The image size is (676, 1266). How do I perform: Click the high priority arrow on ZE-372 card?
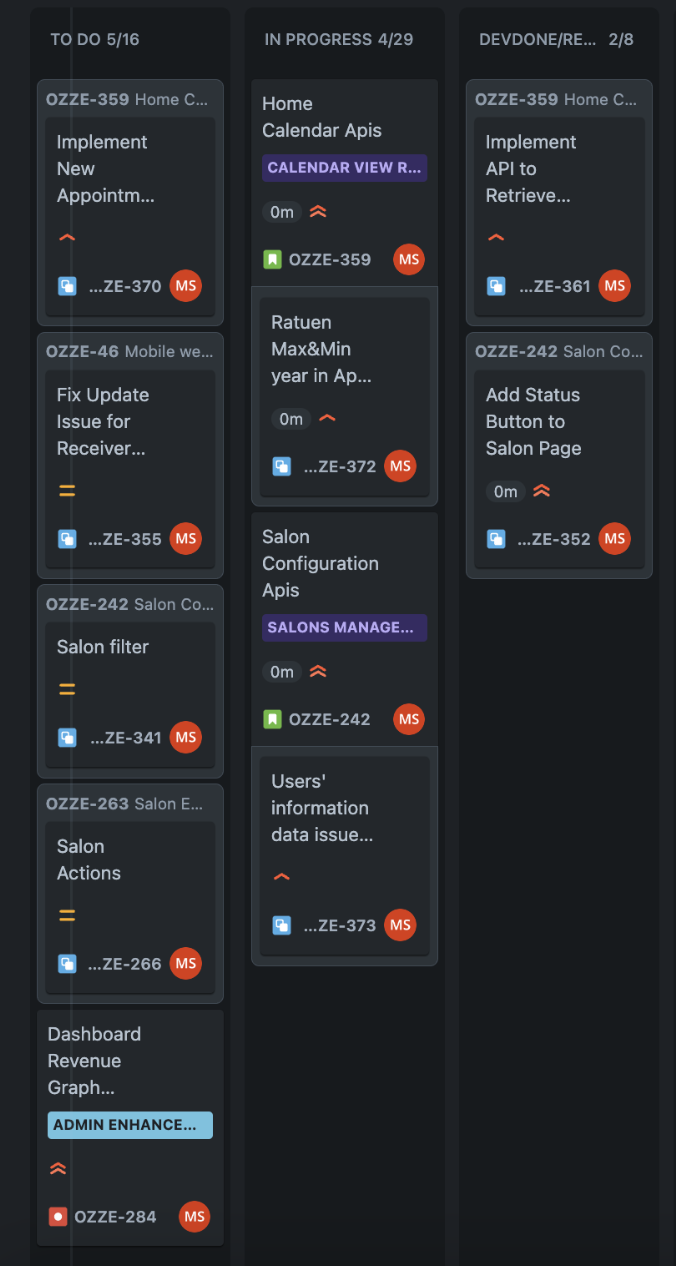(327, 419)
